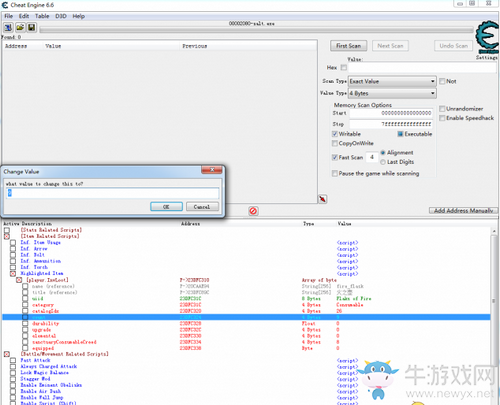The image size is (500, 405).
Task: Select the catalogIdx row label
Action: click(45, 311)
